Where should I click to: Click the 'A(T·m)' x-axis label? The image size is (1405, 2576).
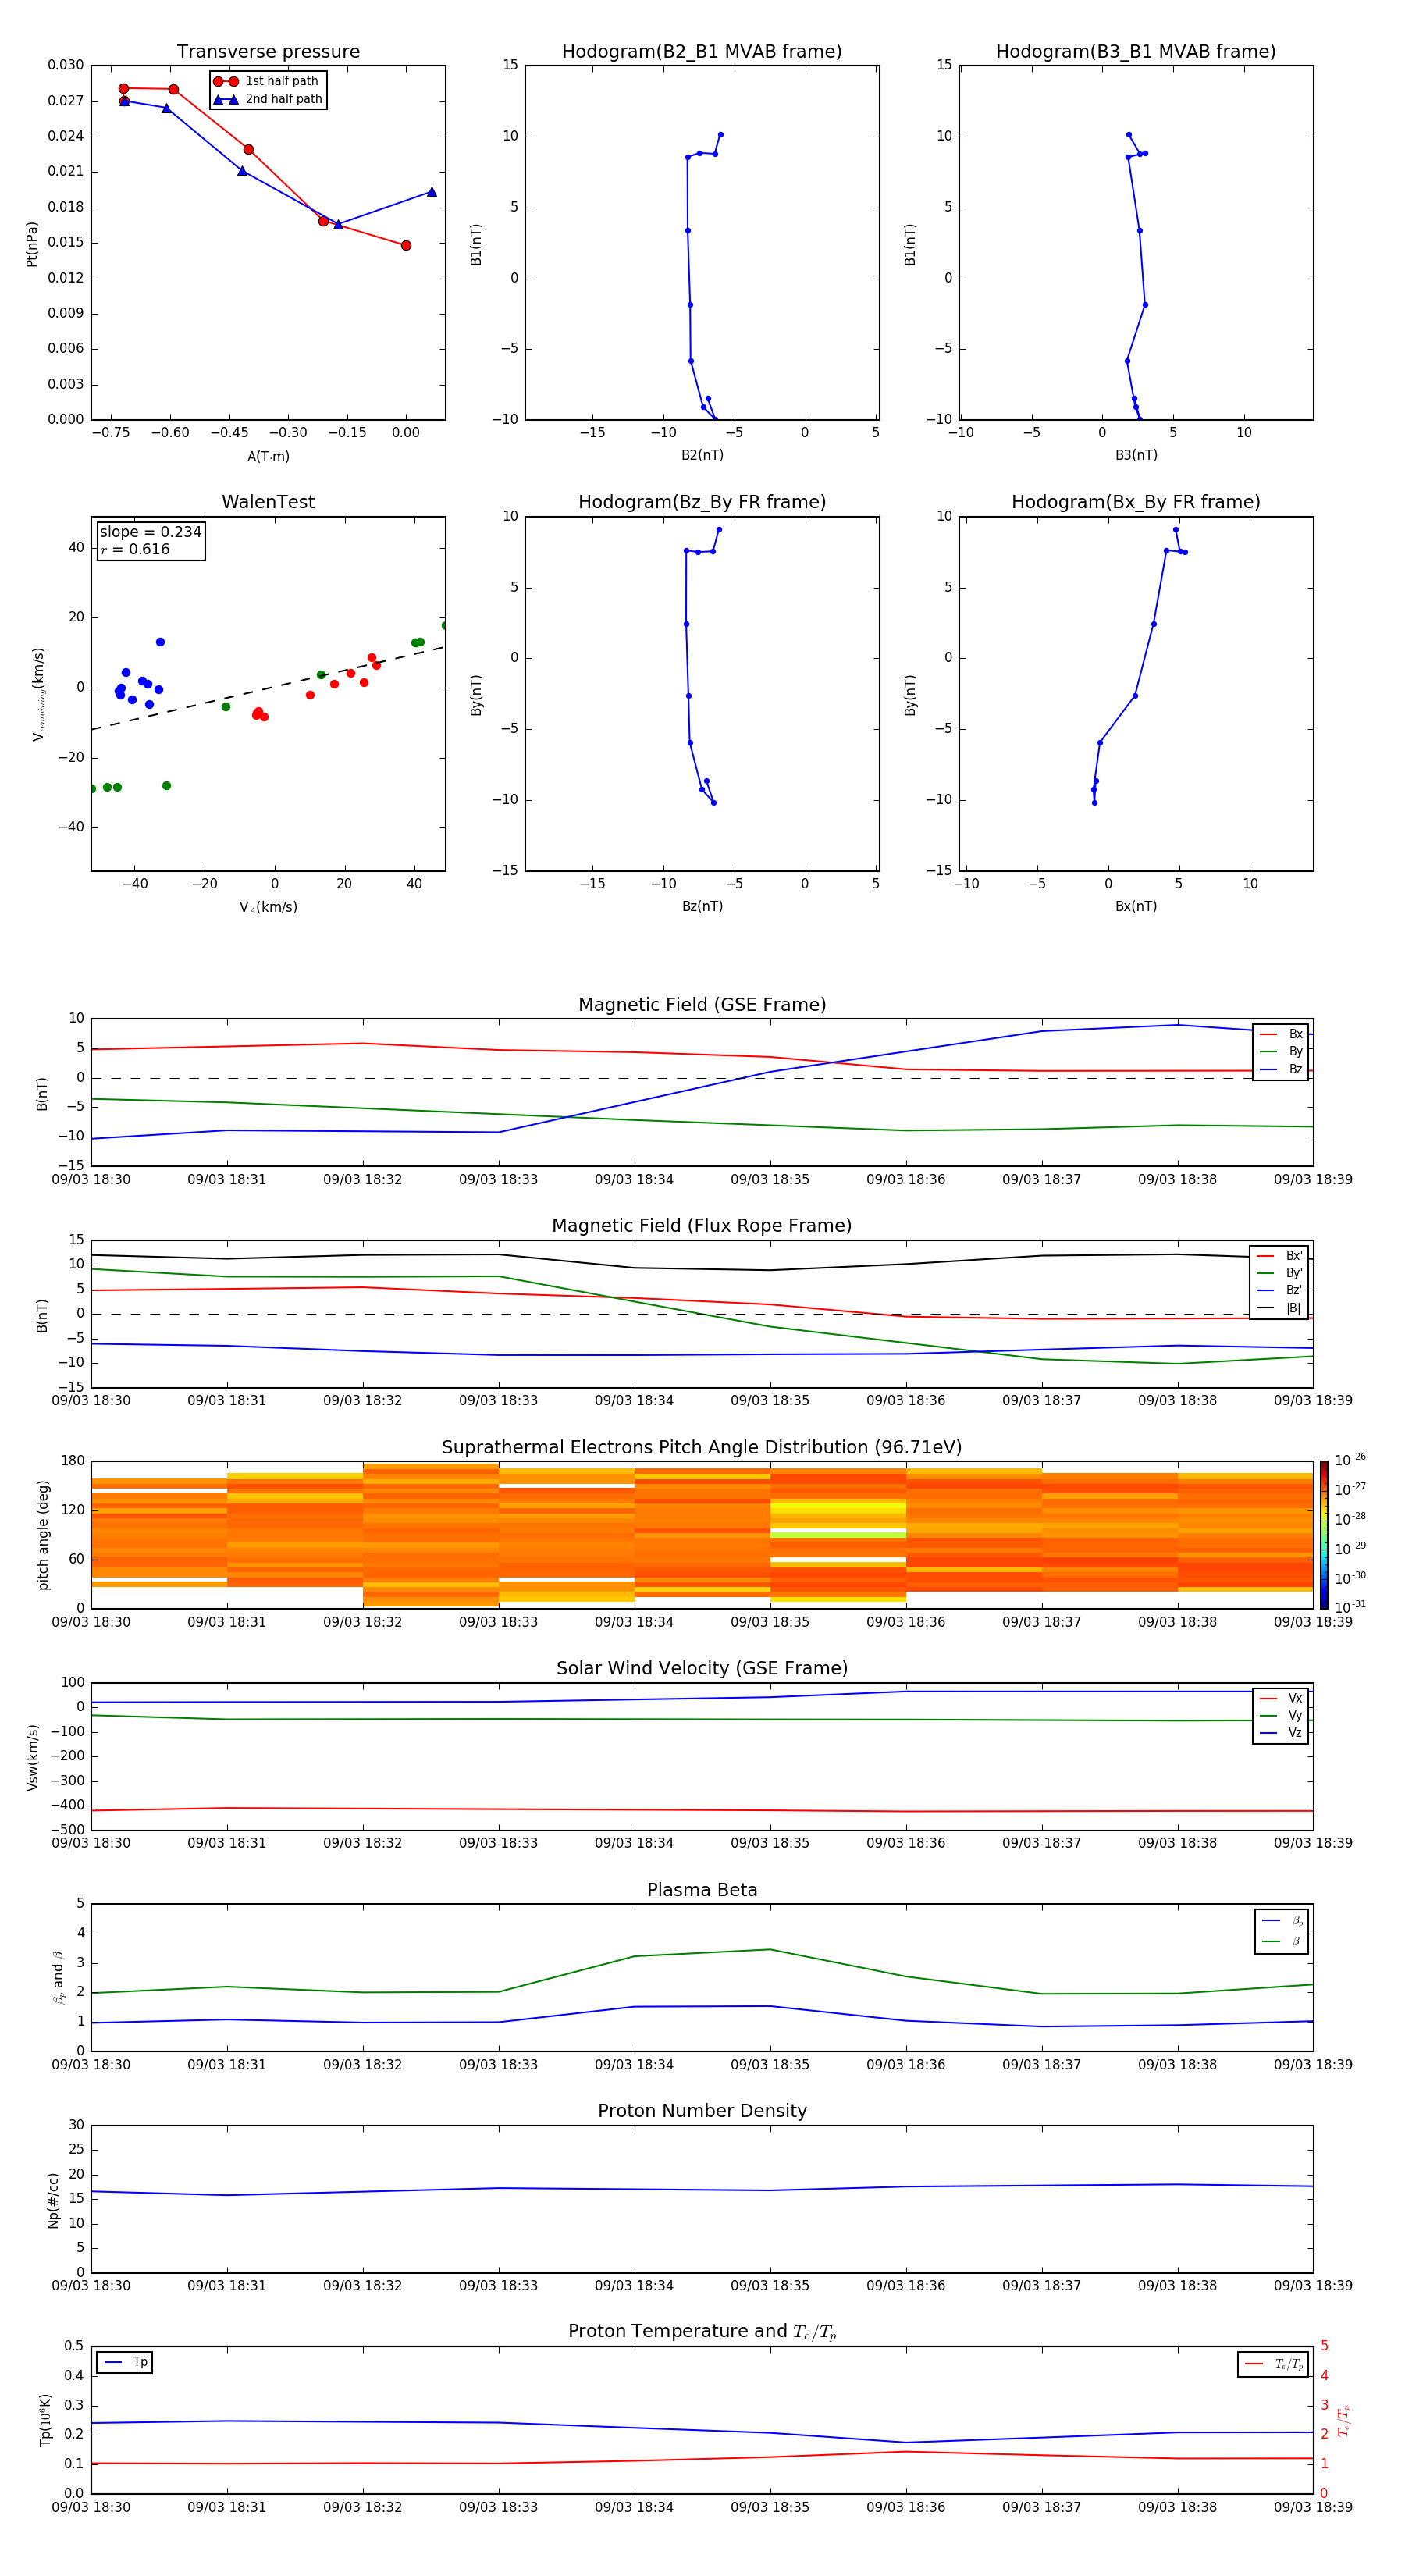click(268, 456)
